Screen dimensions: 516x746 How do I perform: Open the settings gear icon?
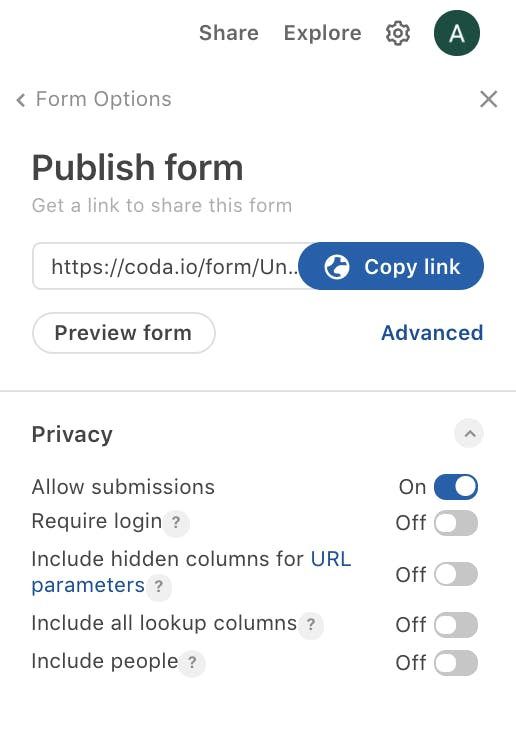coord(398,33)
